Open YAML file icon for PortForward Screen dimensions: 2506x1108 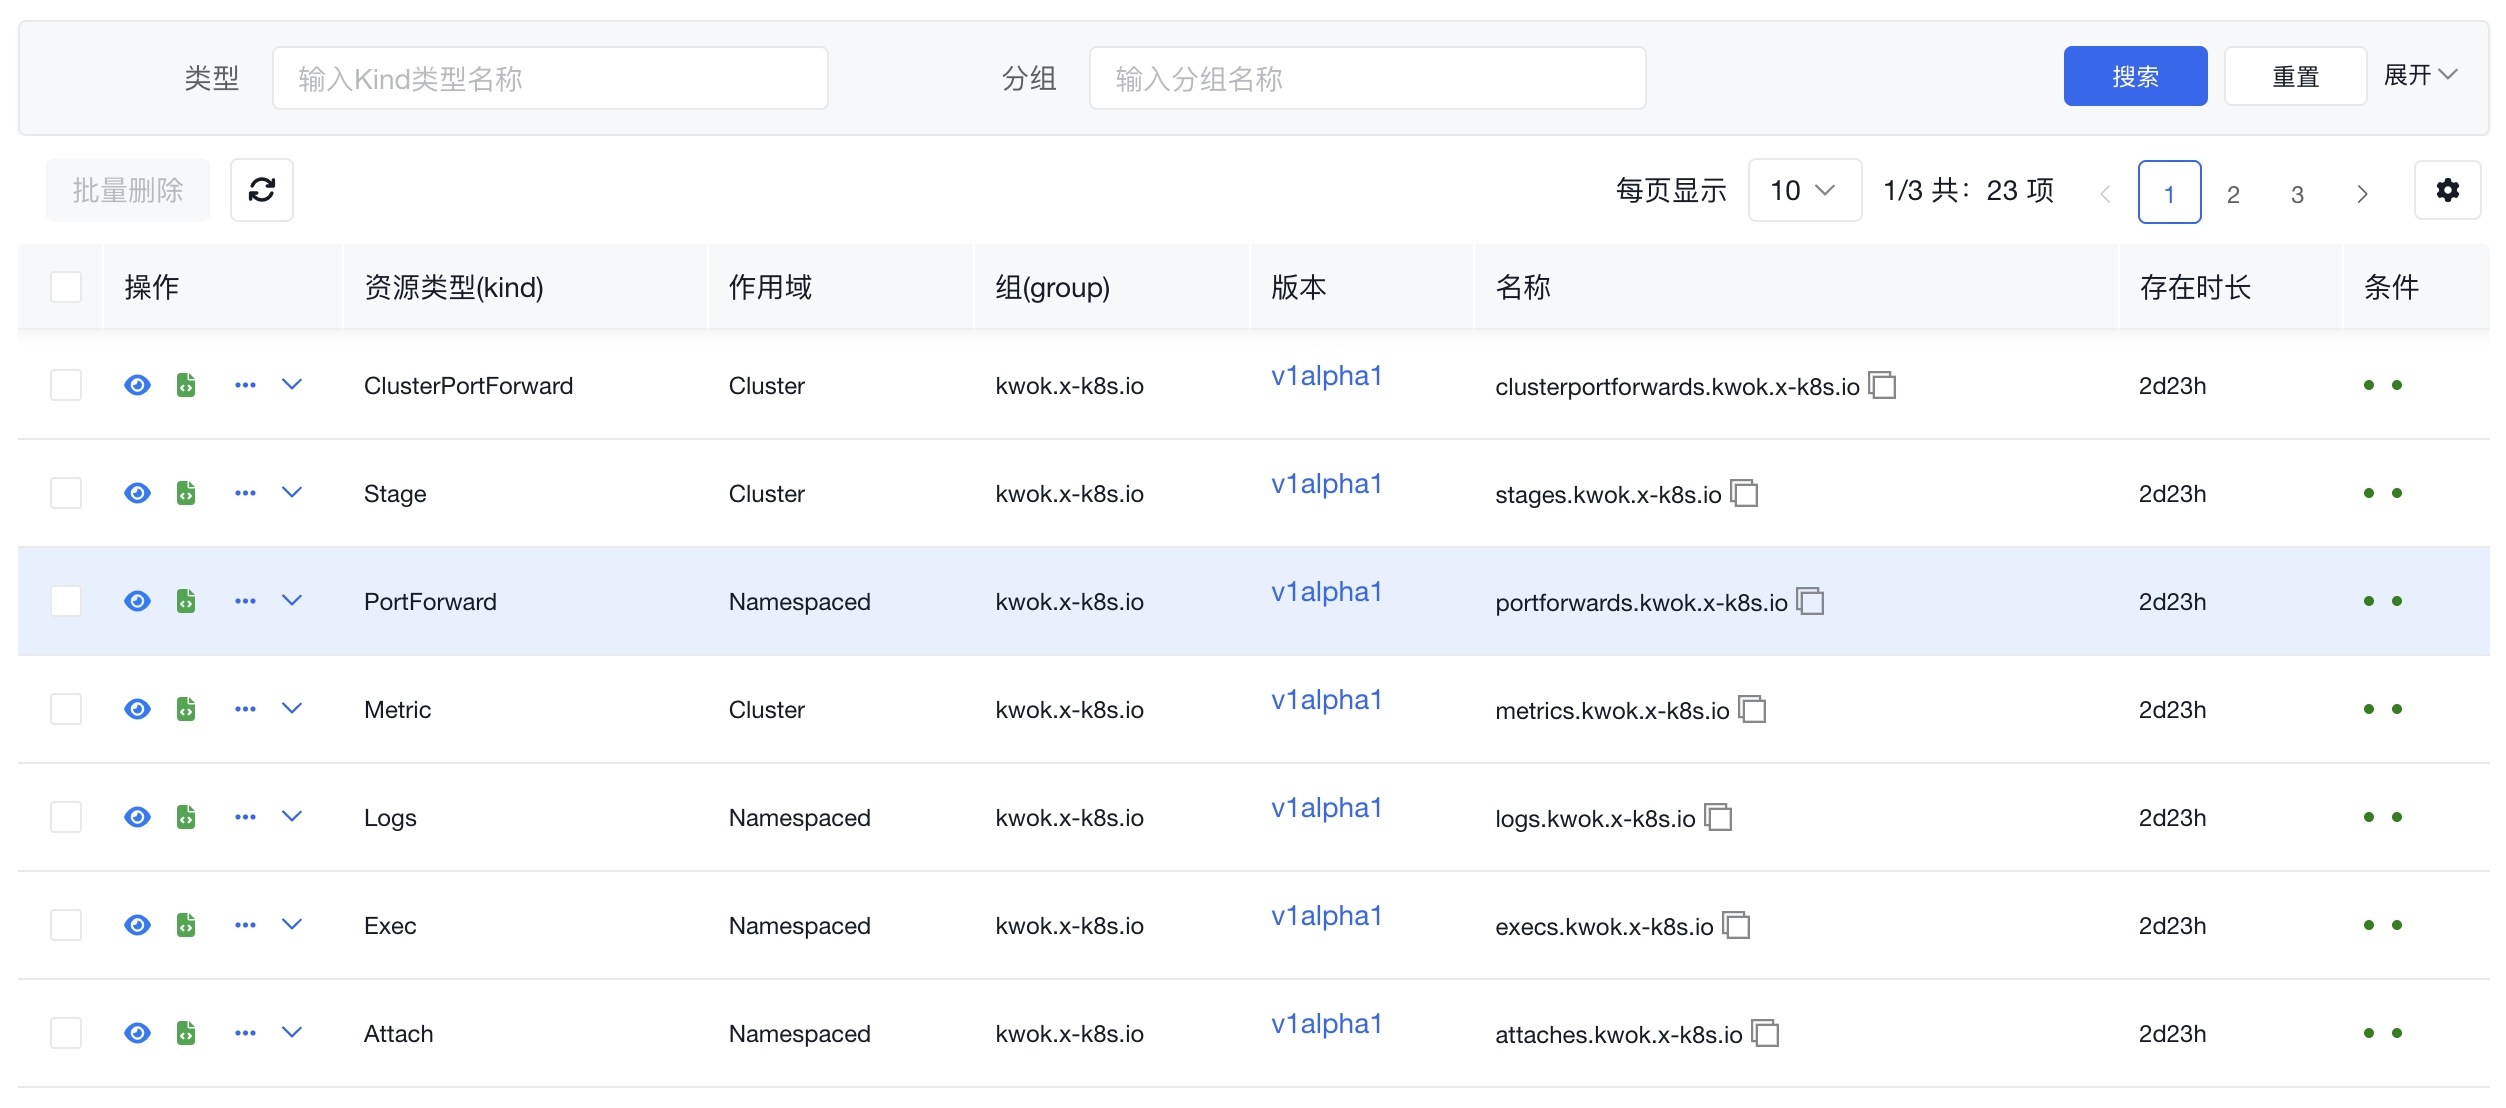tap(186, 601)
